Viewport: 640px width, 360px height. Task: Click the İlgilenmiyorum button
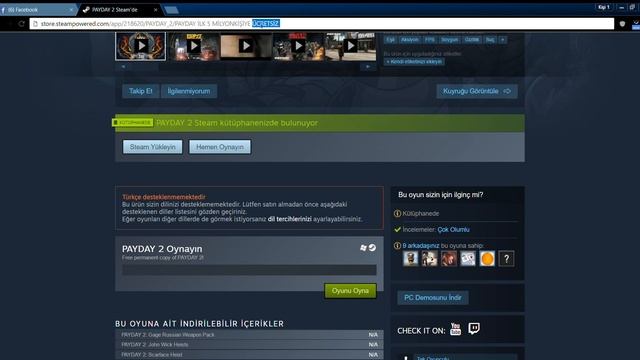(189, 91)
